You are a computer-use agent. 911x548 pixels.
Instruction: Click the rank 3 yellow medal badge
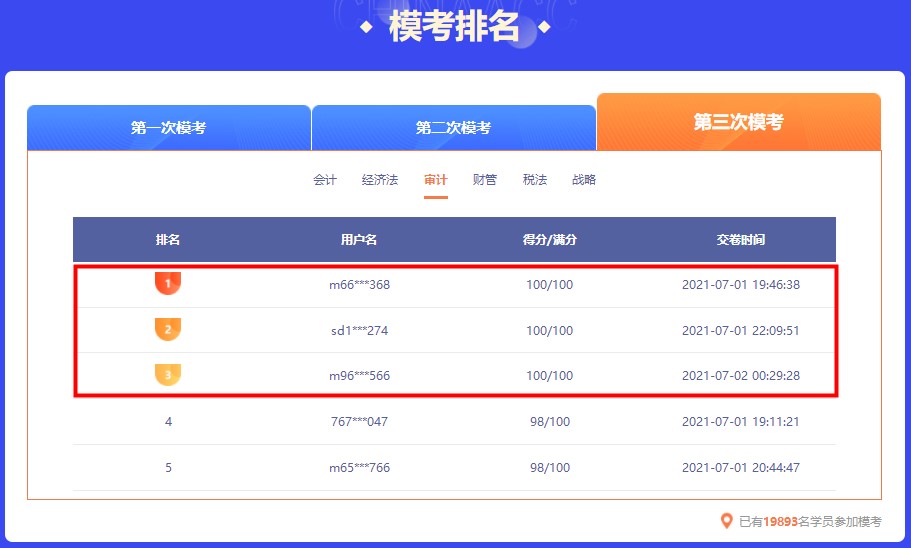(168, 375)
